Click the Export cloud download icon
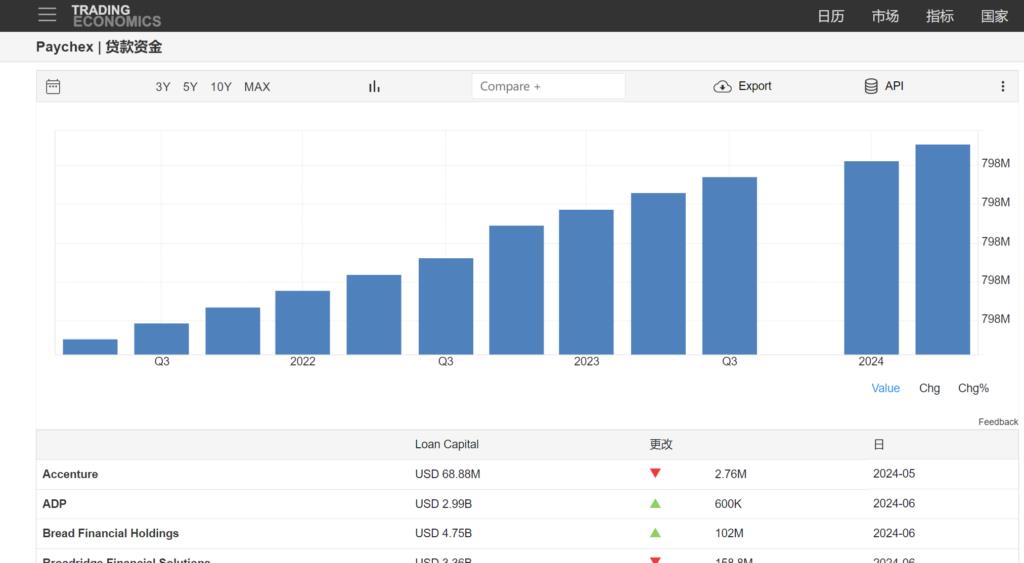 tap(722, 86)
